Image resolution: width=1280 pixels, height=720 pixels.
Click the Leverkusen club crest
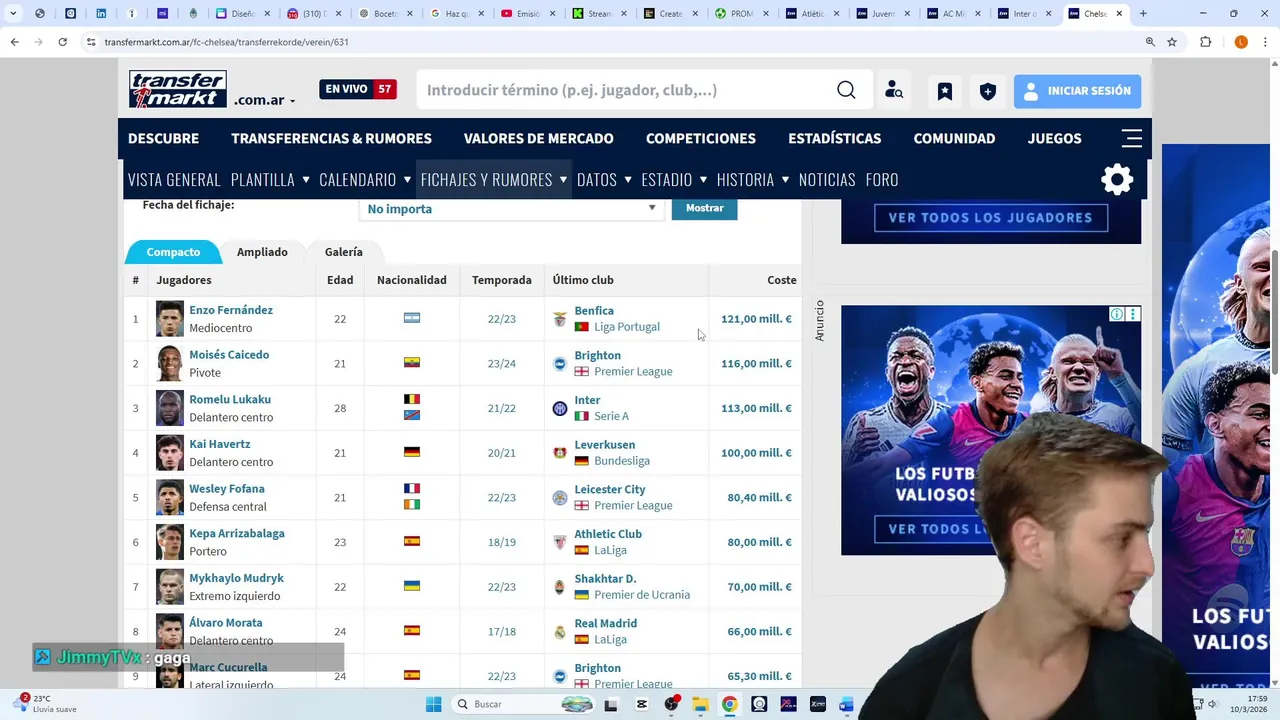(x=560, y=453)
